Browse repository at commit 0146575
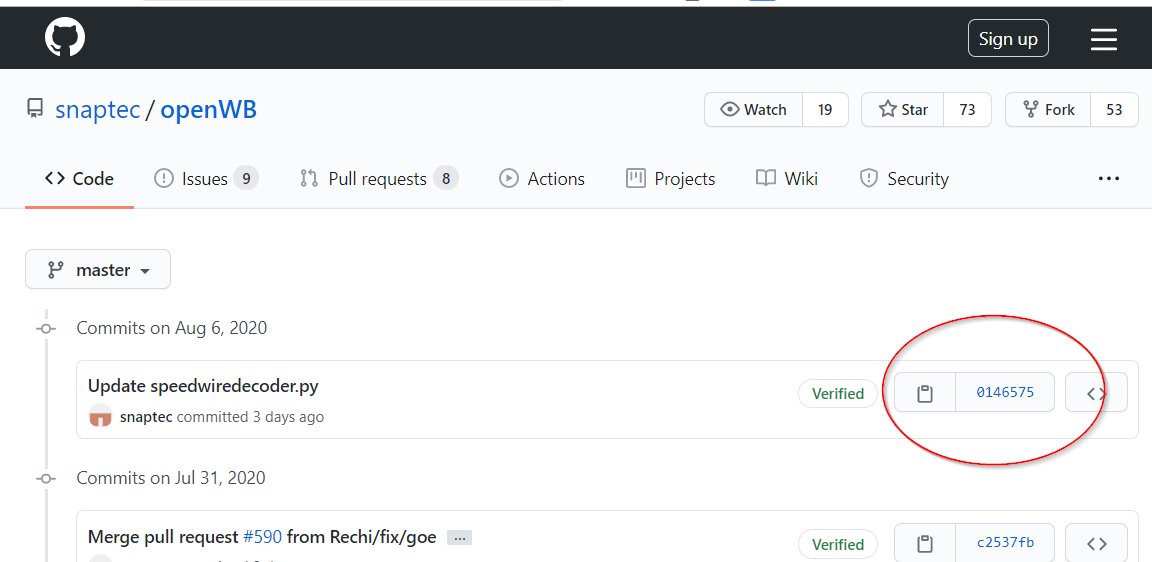 pyautogui.click(x=1096, y=393)
